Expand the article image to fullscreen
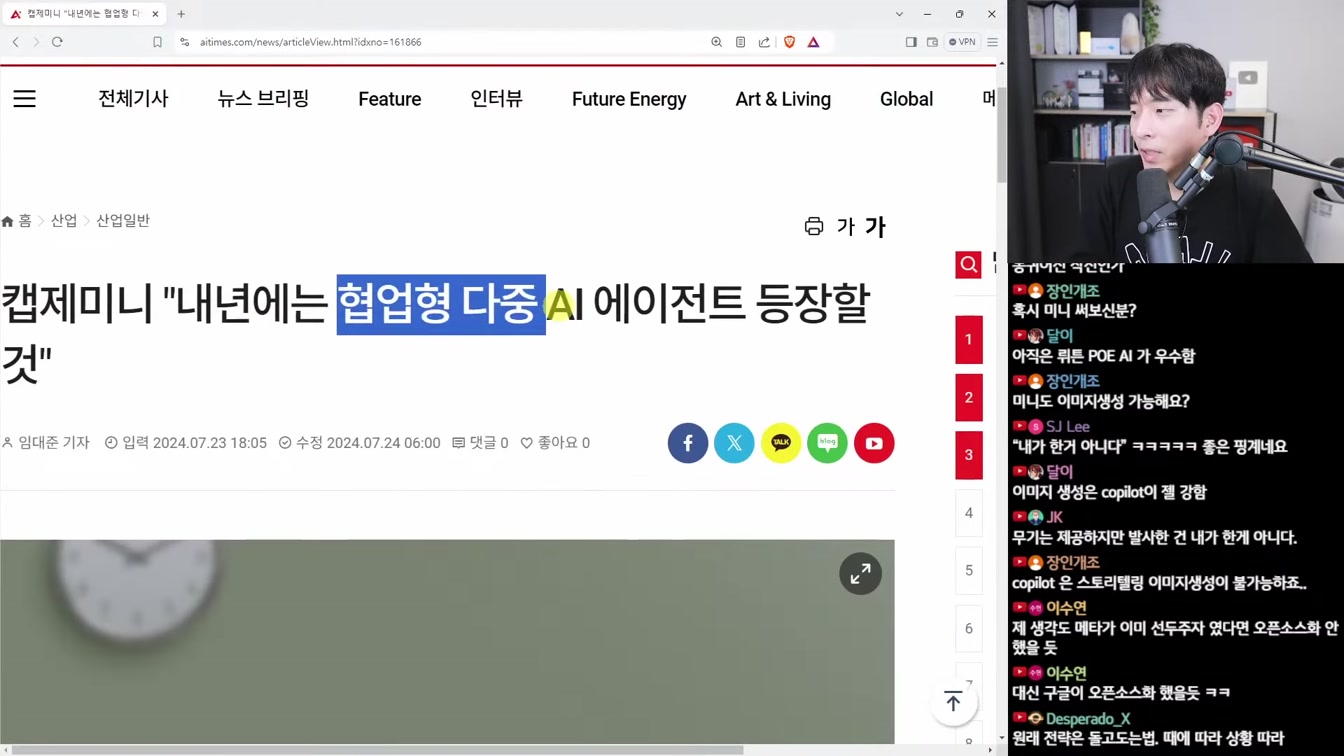 860,574
